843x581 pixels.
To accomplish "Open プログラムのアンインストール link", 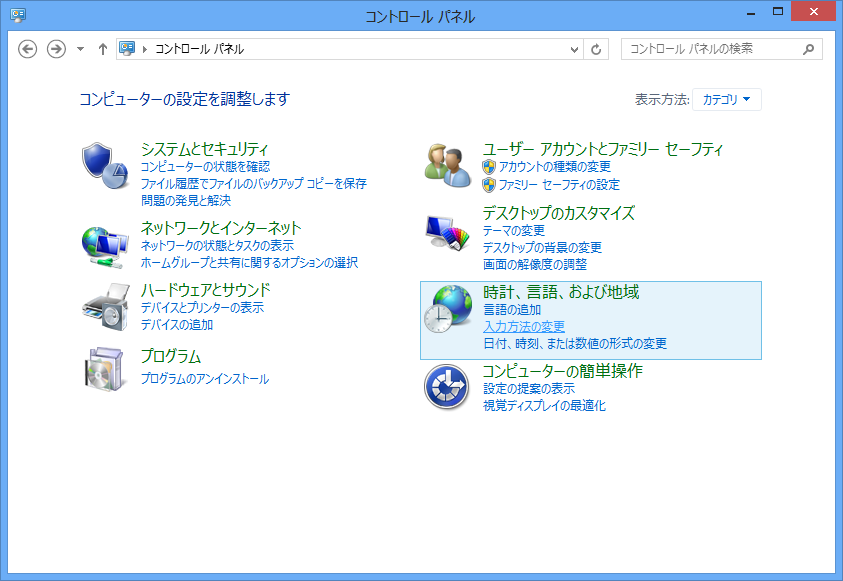I will pyautogui.click(x=205, y=379).
